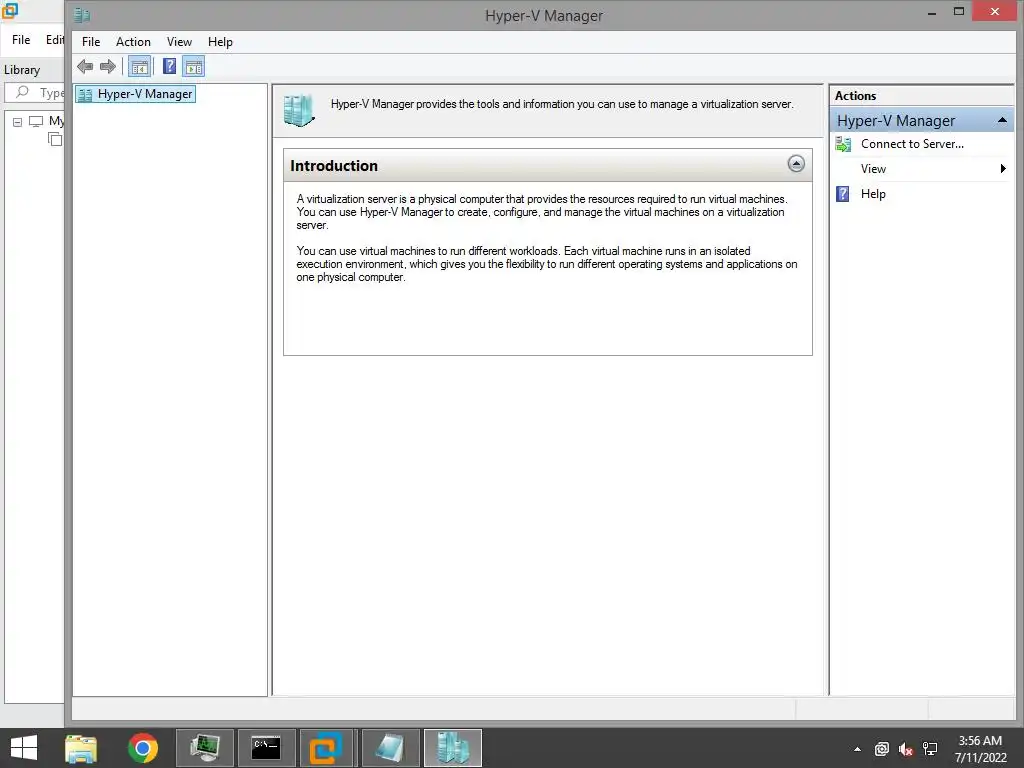The width and height of the screenshot is (1024, 768).
Task: Close the Hyper-V Manager window
Action: click(x=995, y=11)
